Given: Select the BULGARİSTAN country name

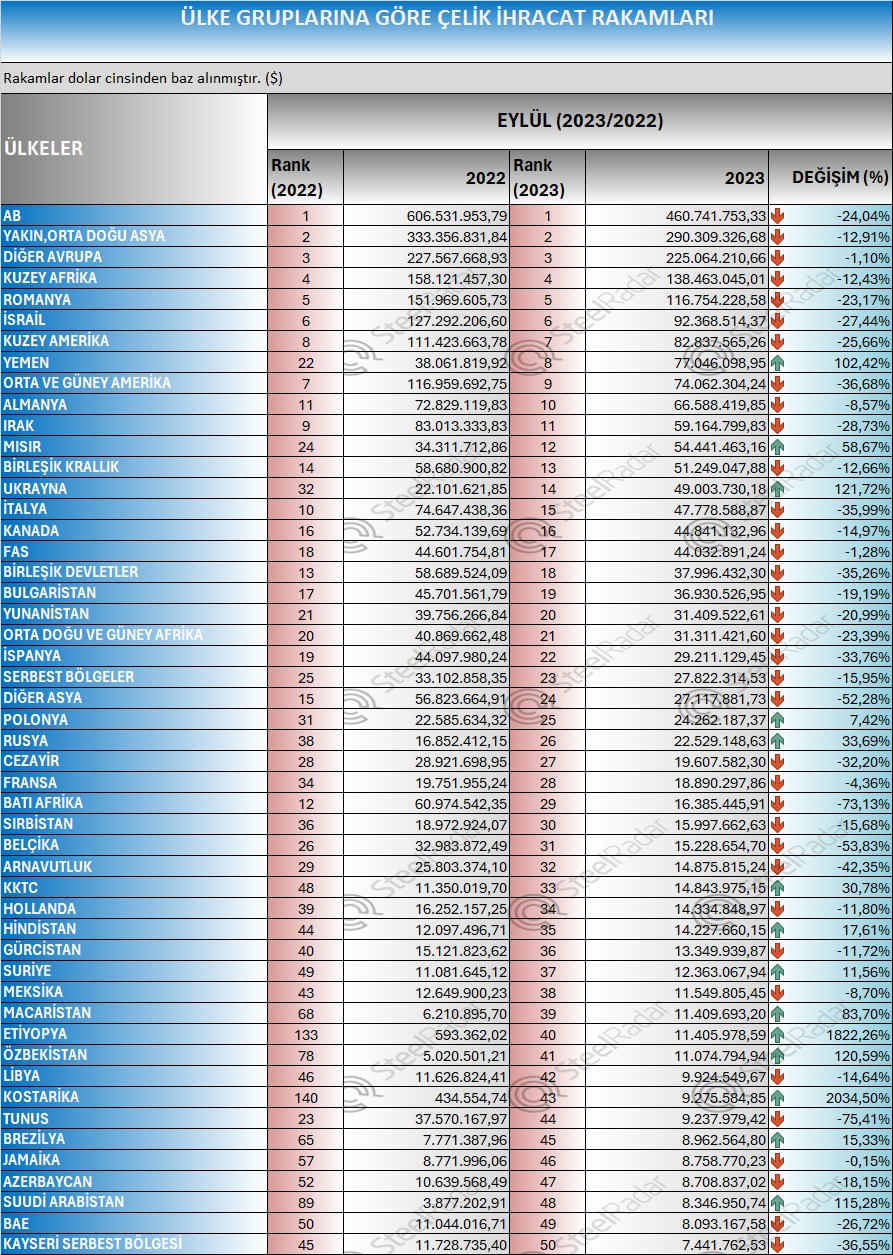Looking at the screenshot, I should pyautogui.click(x=134, y=593).
